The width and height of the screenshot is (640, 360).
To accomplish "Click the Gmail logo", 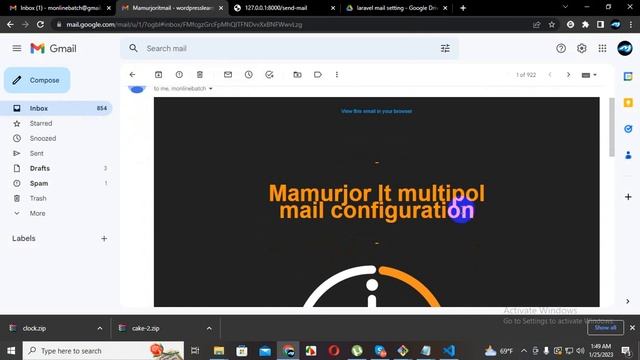I will (x=53, y=49).
